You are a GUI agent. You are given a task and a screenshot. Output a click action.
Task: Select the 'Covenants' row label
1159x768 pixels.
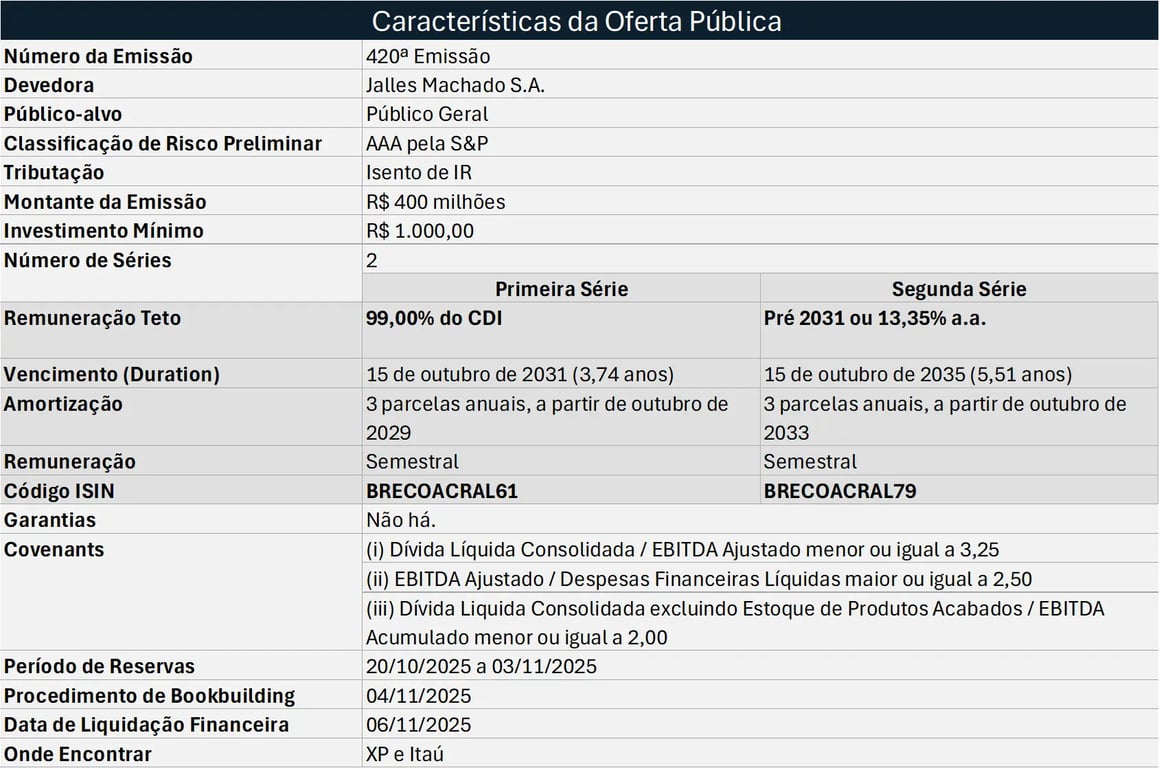(x=54, y=549)
